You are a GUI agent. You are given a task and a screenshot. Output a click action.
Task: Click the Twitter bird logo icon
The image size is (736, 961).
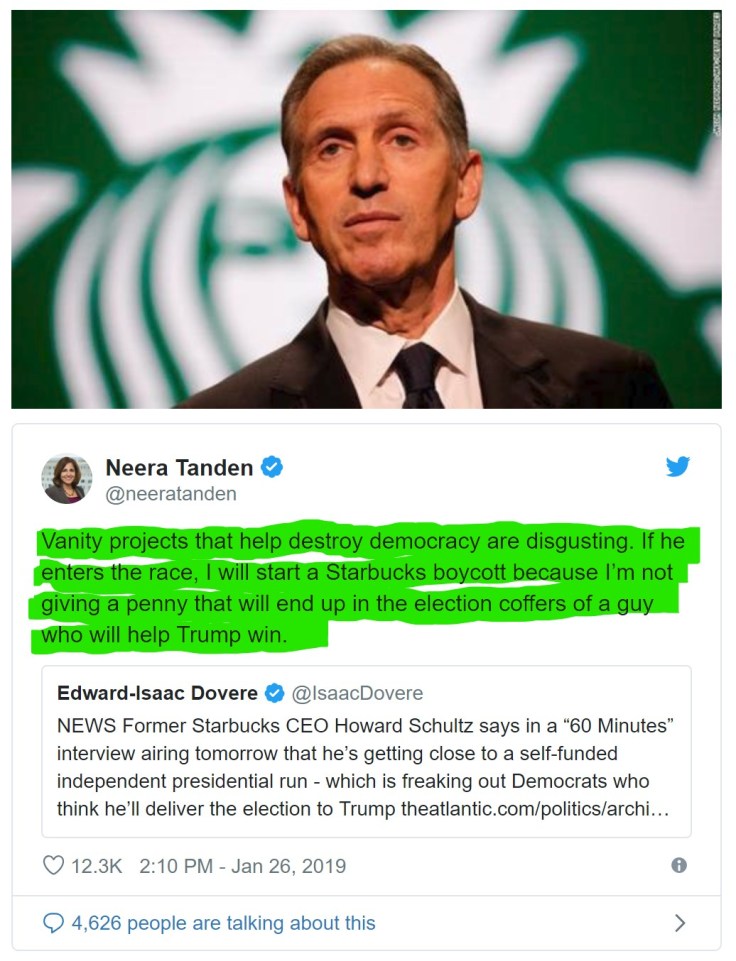(678, 466)
